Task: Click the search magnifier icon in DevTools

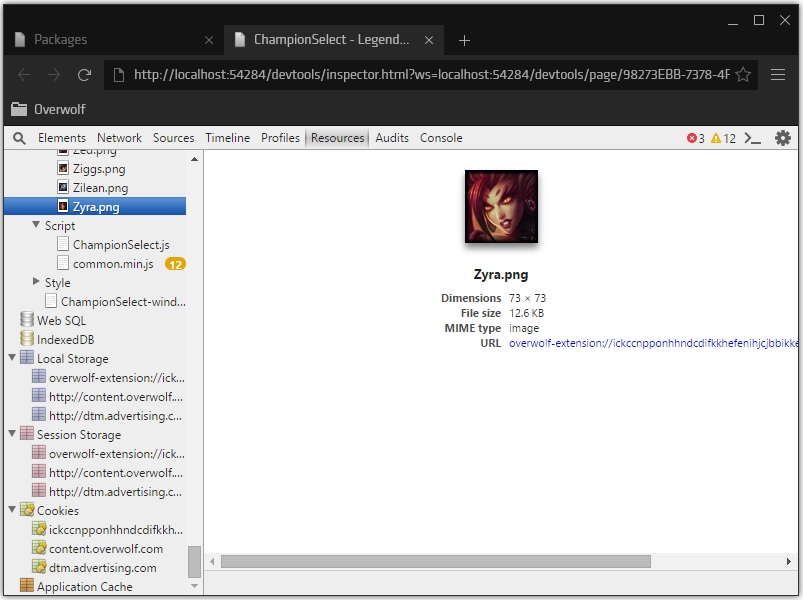Action: coord(19,138)
